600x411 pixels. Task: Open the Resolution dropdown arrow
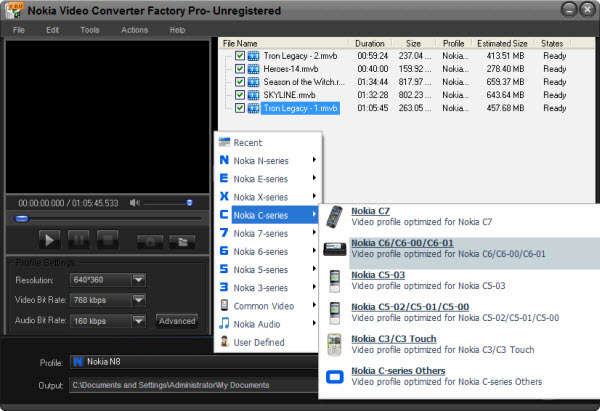(139, 280)
